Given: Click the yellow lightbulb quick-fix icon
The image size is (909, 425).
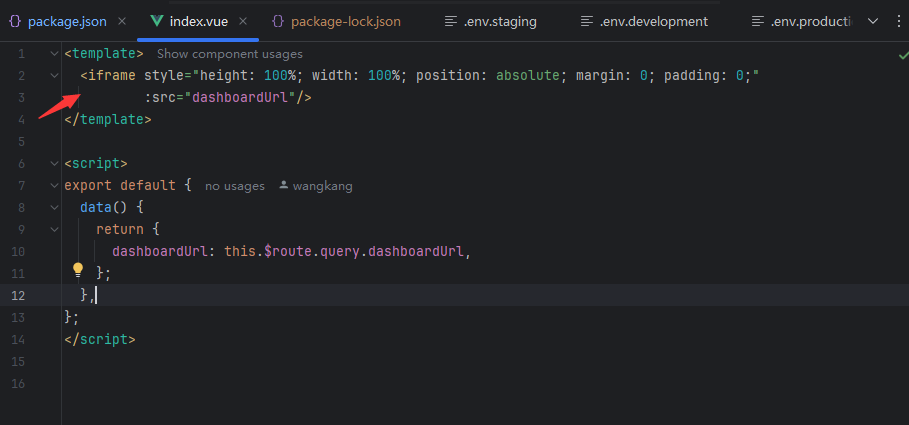Looking at the screenshot, I should (x=78, y=270).
